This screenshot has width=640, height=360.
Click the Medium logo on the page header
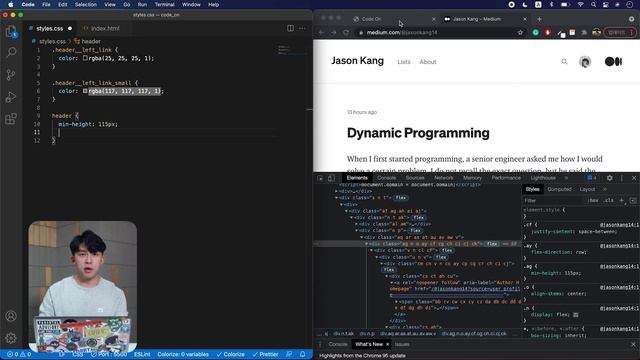[x=613, y=62]
